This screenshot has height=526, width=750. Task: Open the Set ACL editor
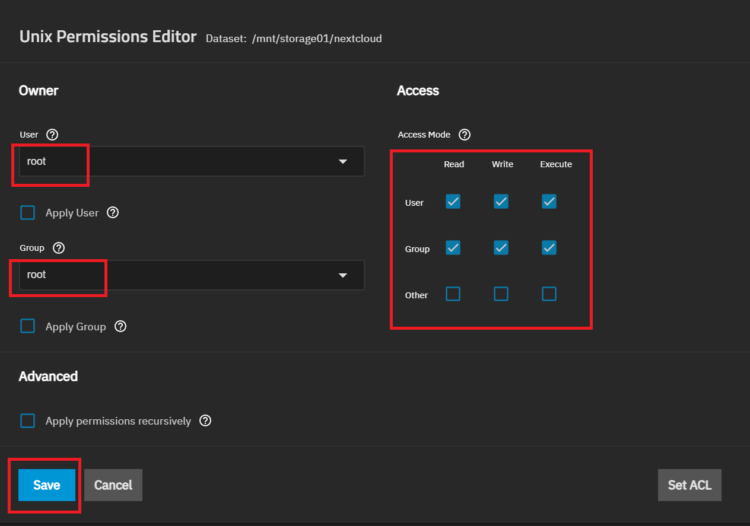[x=689, y=485]
